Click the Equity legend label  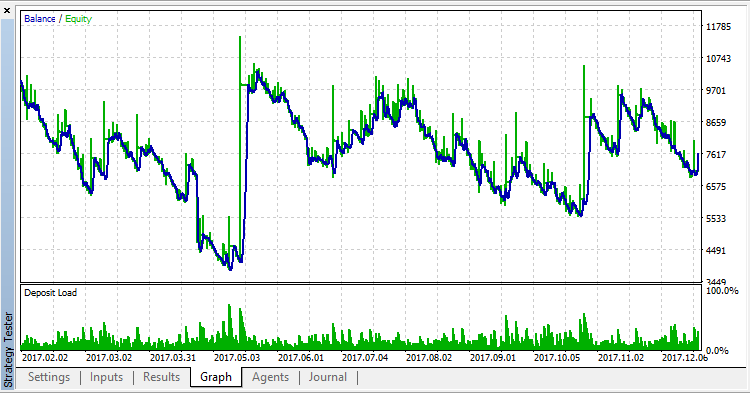click(78, 19)
